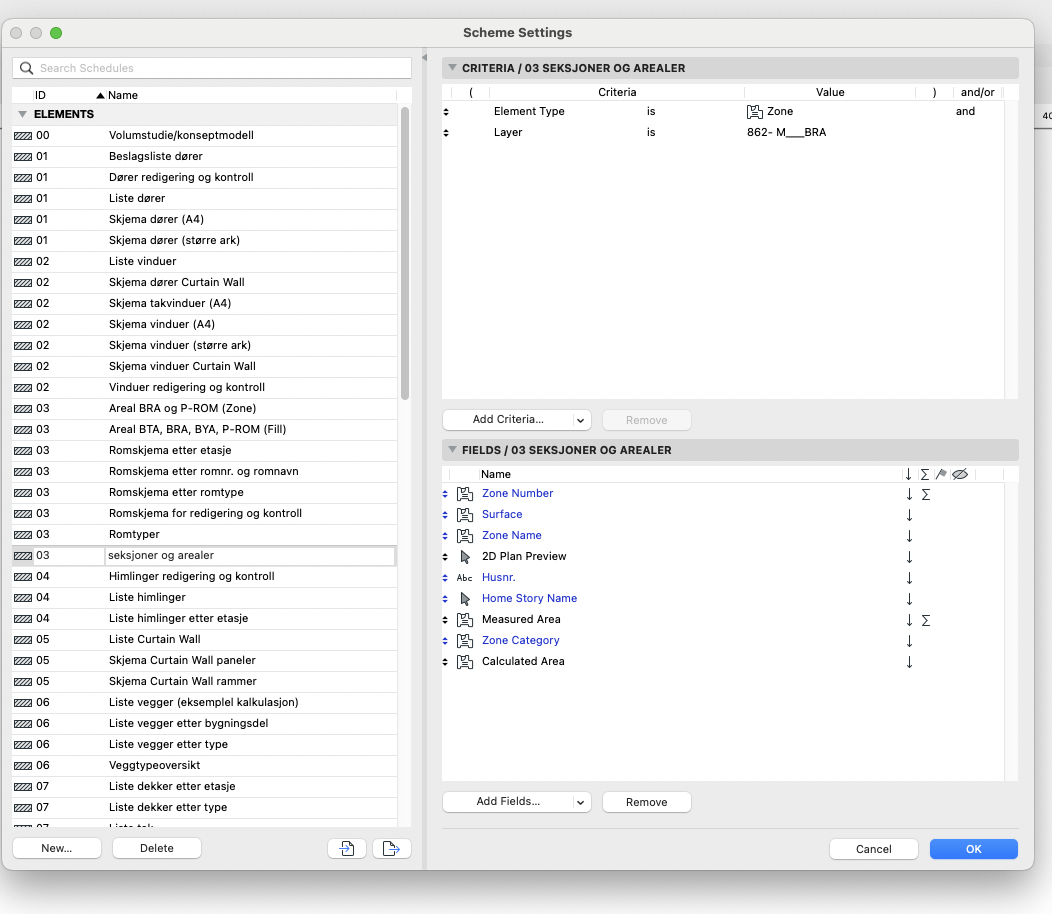Click the zone icon beside Zone Number

[x=464, y=493]
